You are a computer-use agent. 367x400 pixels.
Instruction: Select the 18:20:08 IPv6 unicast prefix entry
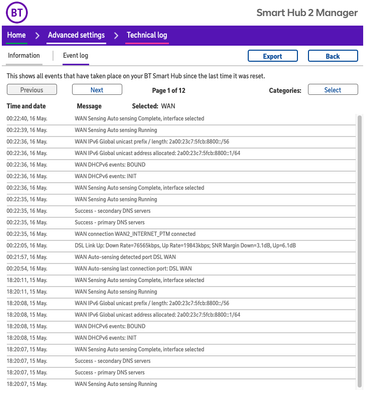[x=181, y=303]
